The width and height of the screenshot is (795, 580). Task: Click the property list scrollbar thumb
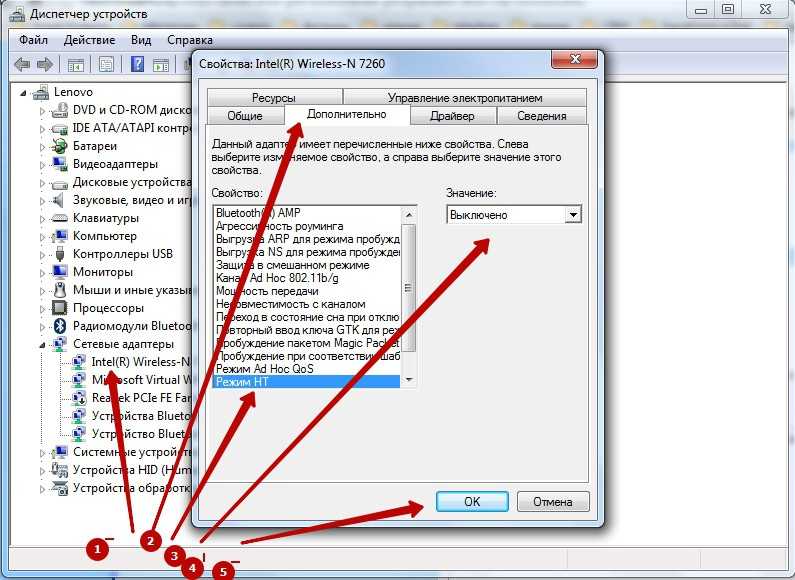coord(409,288)
